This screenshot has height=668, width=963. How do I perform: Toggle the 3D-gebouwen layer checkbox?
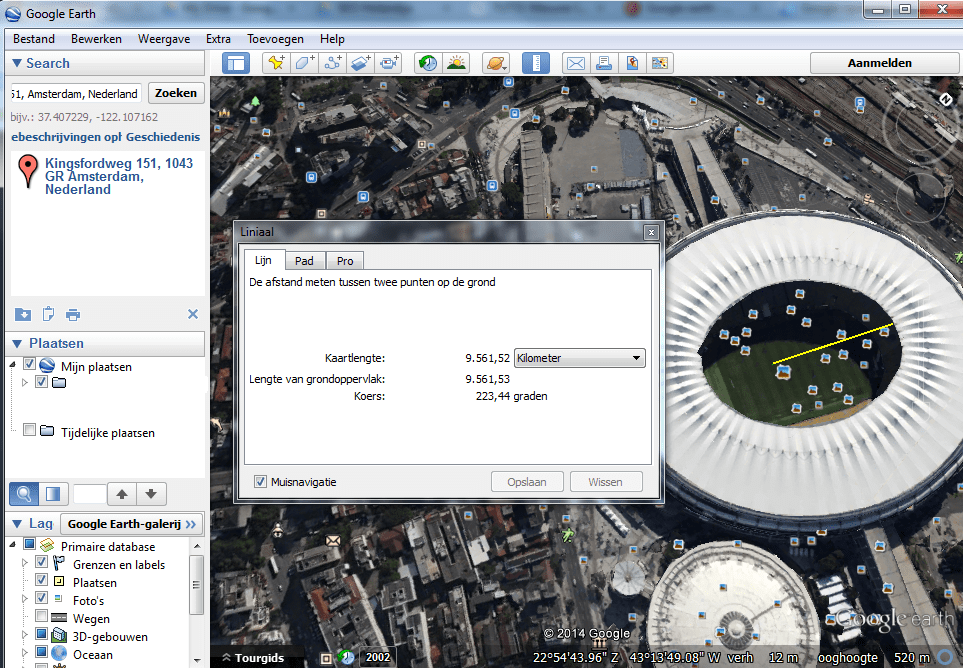point(41,634)
